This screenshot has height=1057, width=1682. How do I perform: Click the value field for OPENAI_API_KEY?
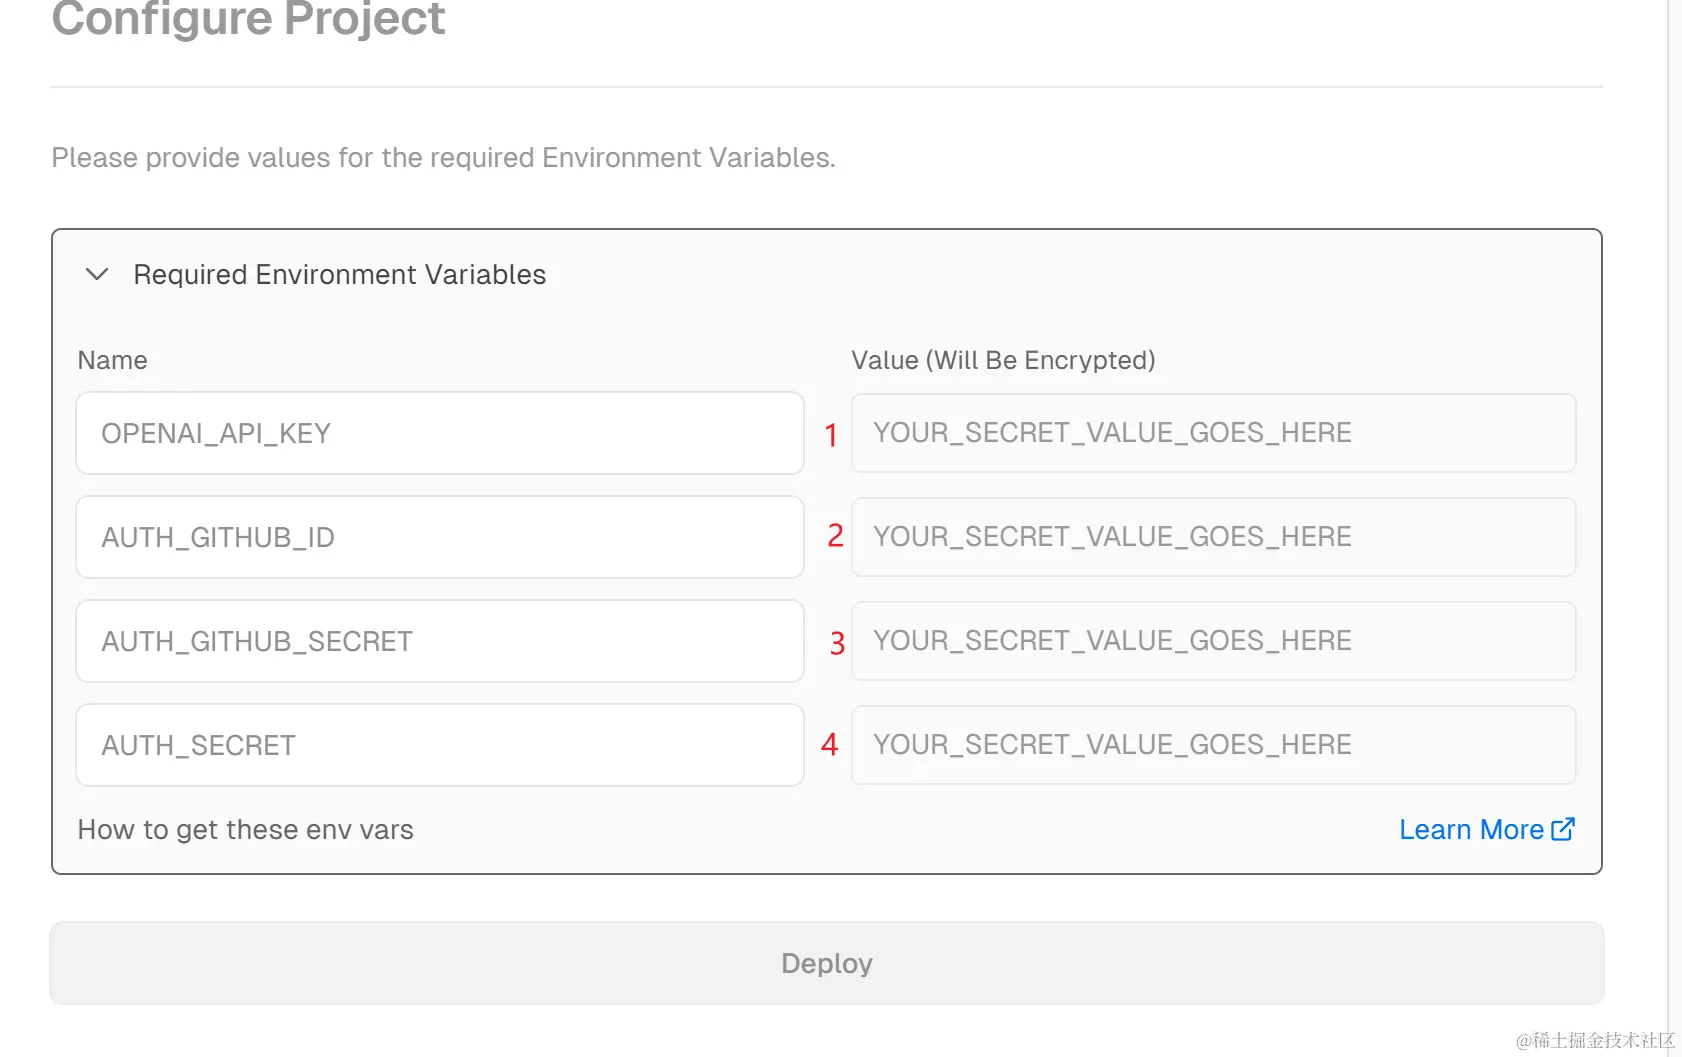point(1213,433)
